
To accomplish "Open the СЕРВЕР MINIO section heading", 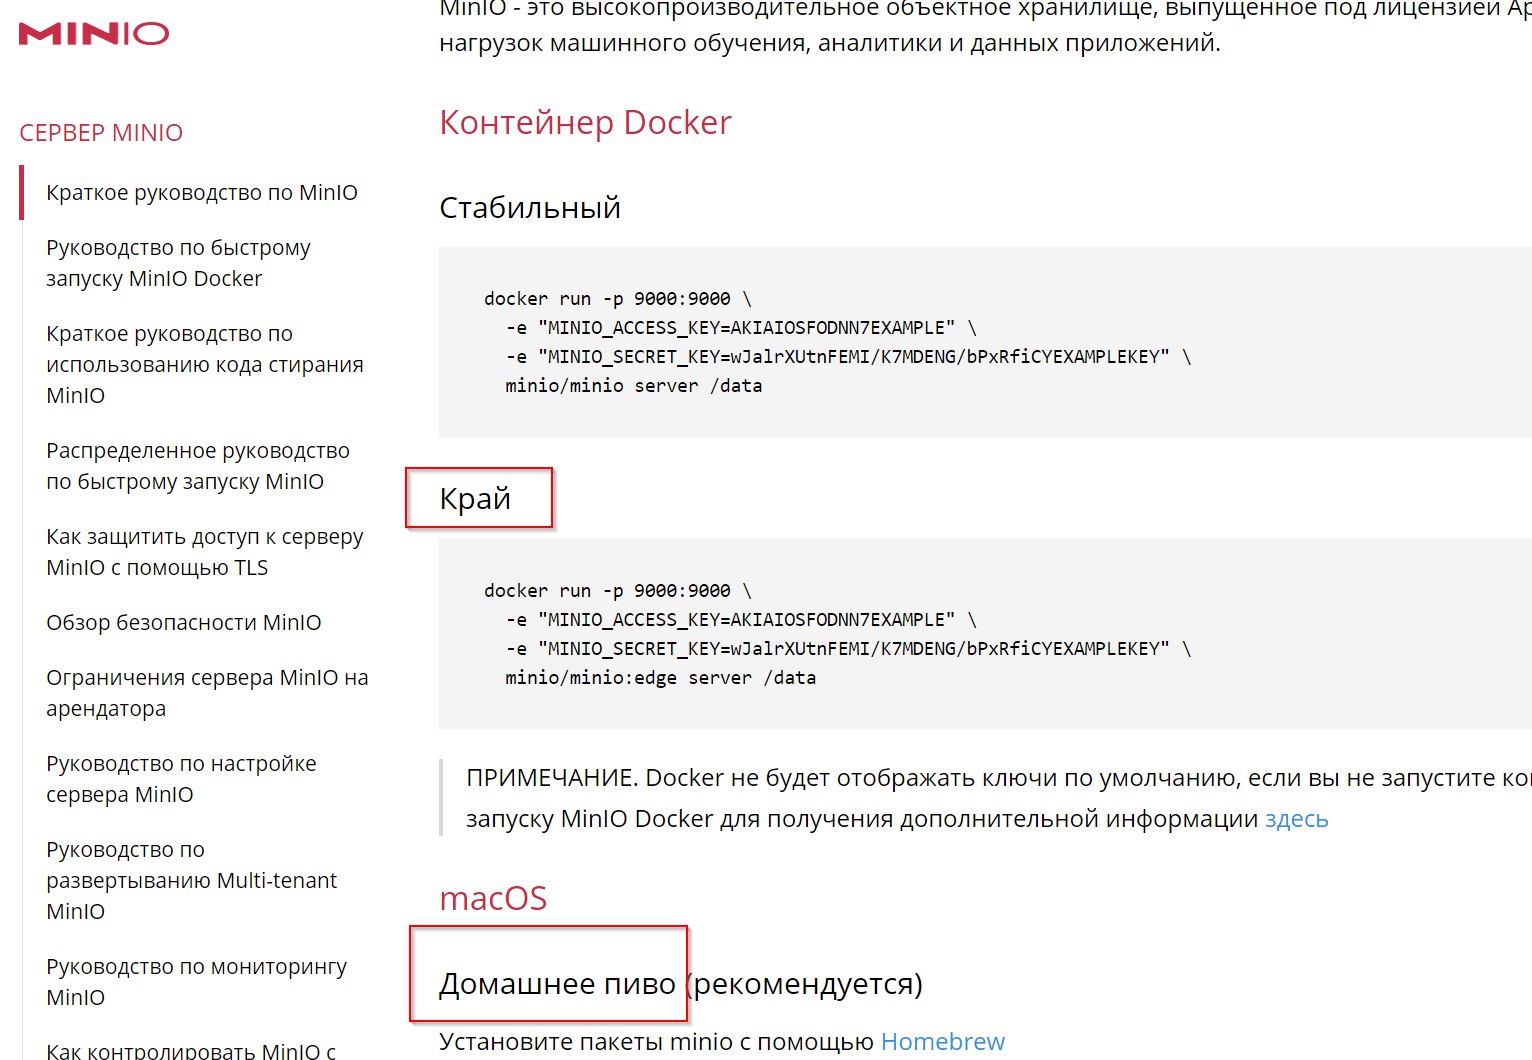I will pyautogui.click(x=101, y=133).
